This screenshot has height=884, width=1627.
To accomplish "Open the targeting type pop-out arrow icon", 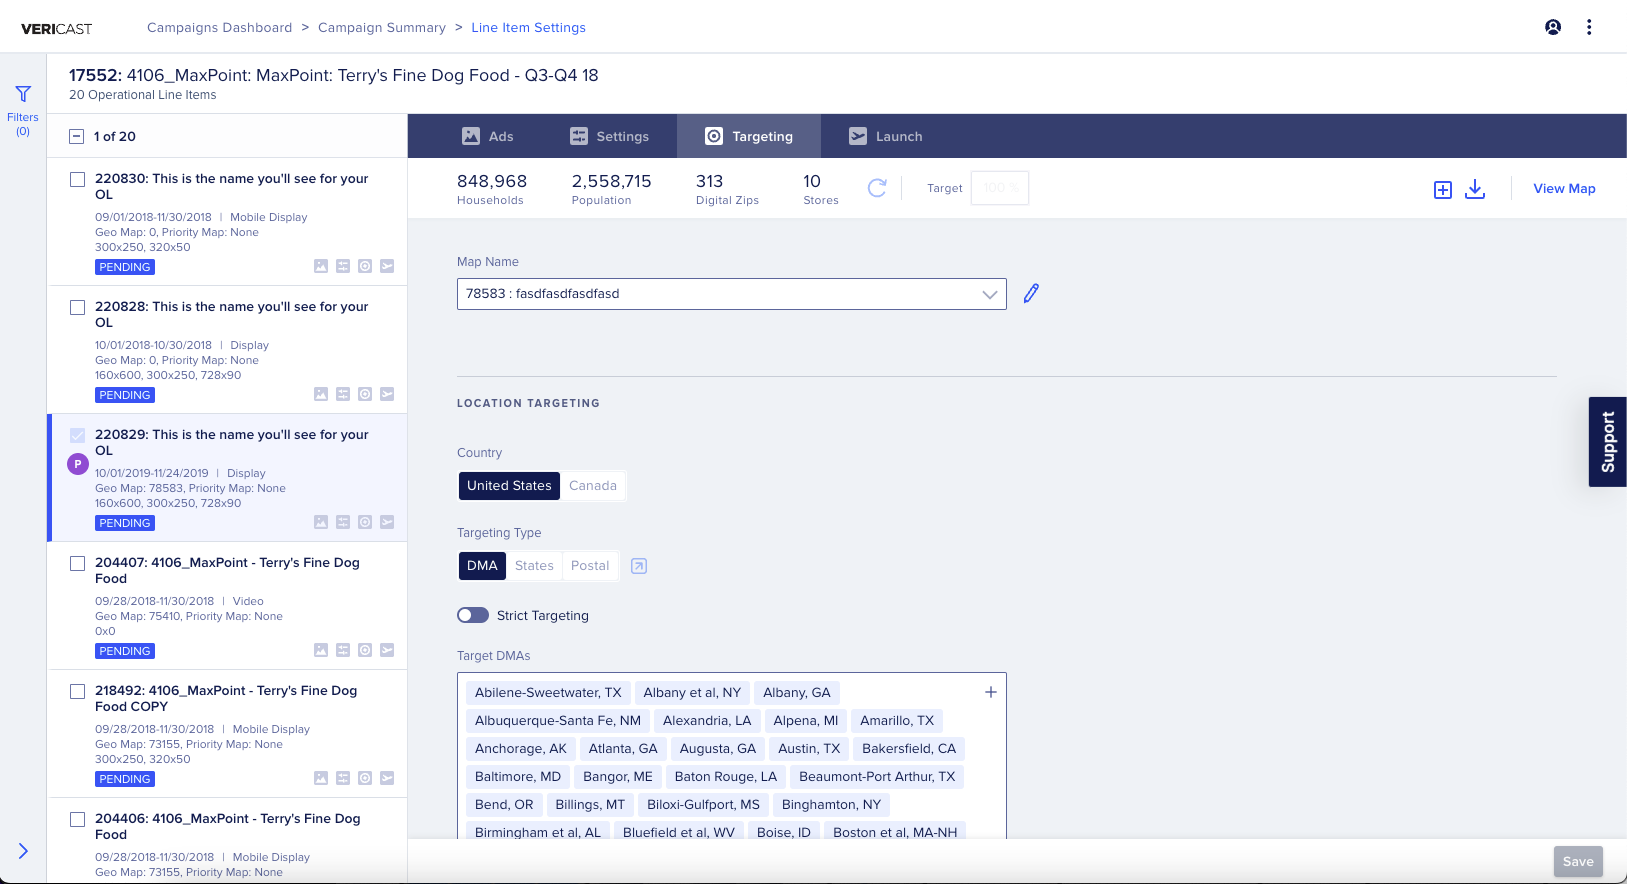I will pos(639,566).
